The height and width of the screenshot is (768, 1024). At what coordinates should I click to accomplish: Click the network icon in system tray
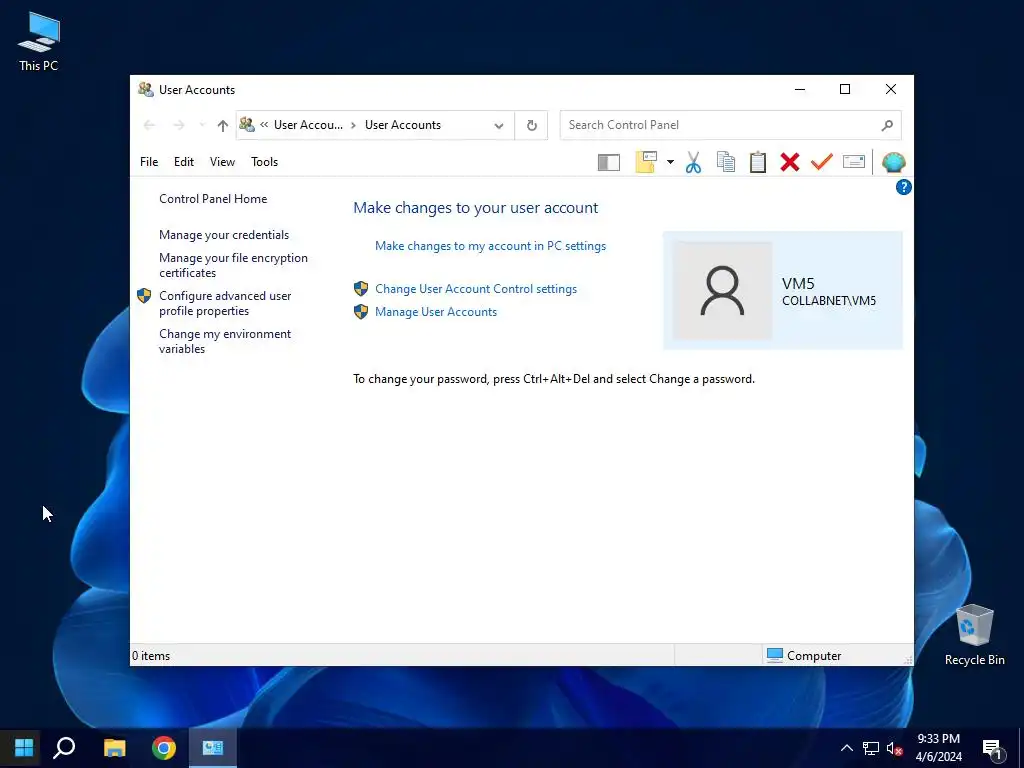click(871, 748)
